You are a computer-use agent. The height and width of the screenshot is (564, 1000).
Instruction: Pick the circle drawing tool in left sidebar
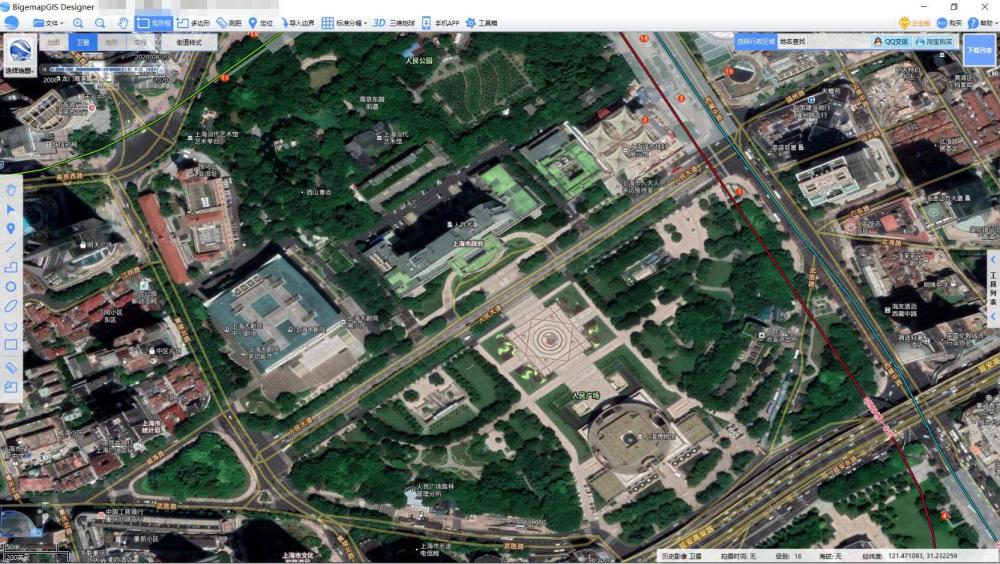(11, 286)
